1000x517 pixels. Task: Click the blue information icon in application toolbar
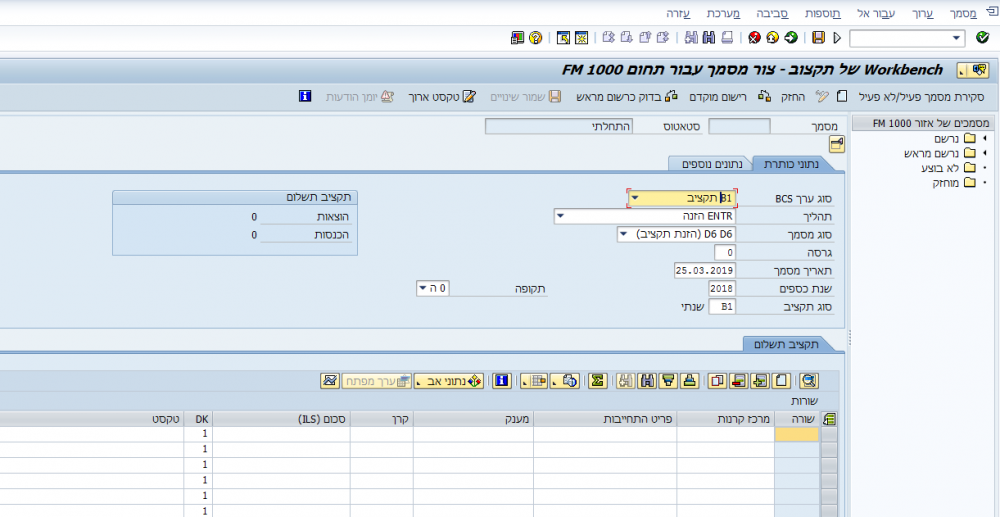(x=305, y=97)
